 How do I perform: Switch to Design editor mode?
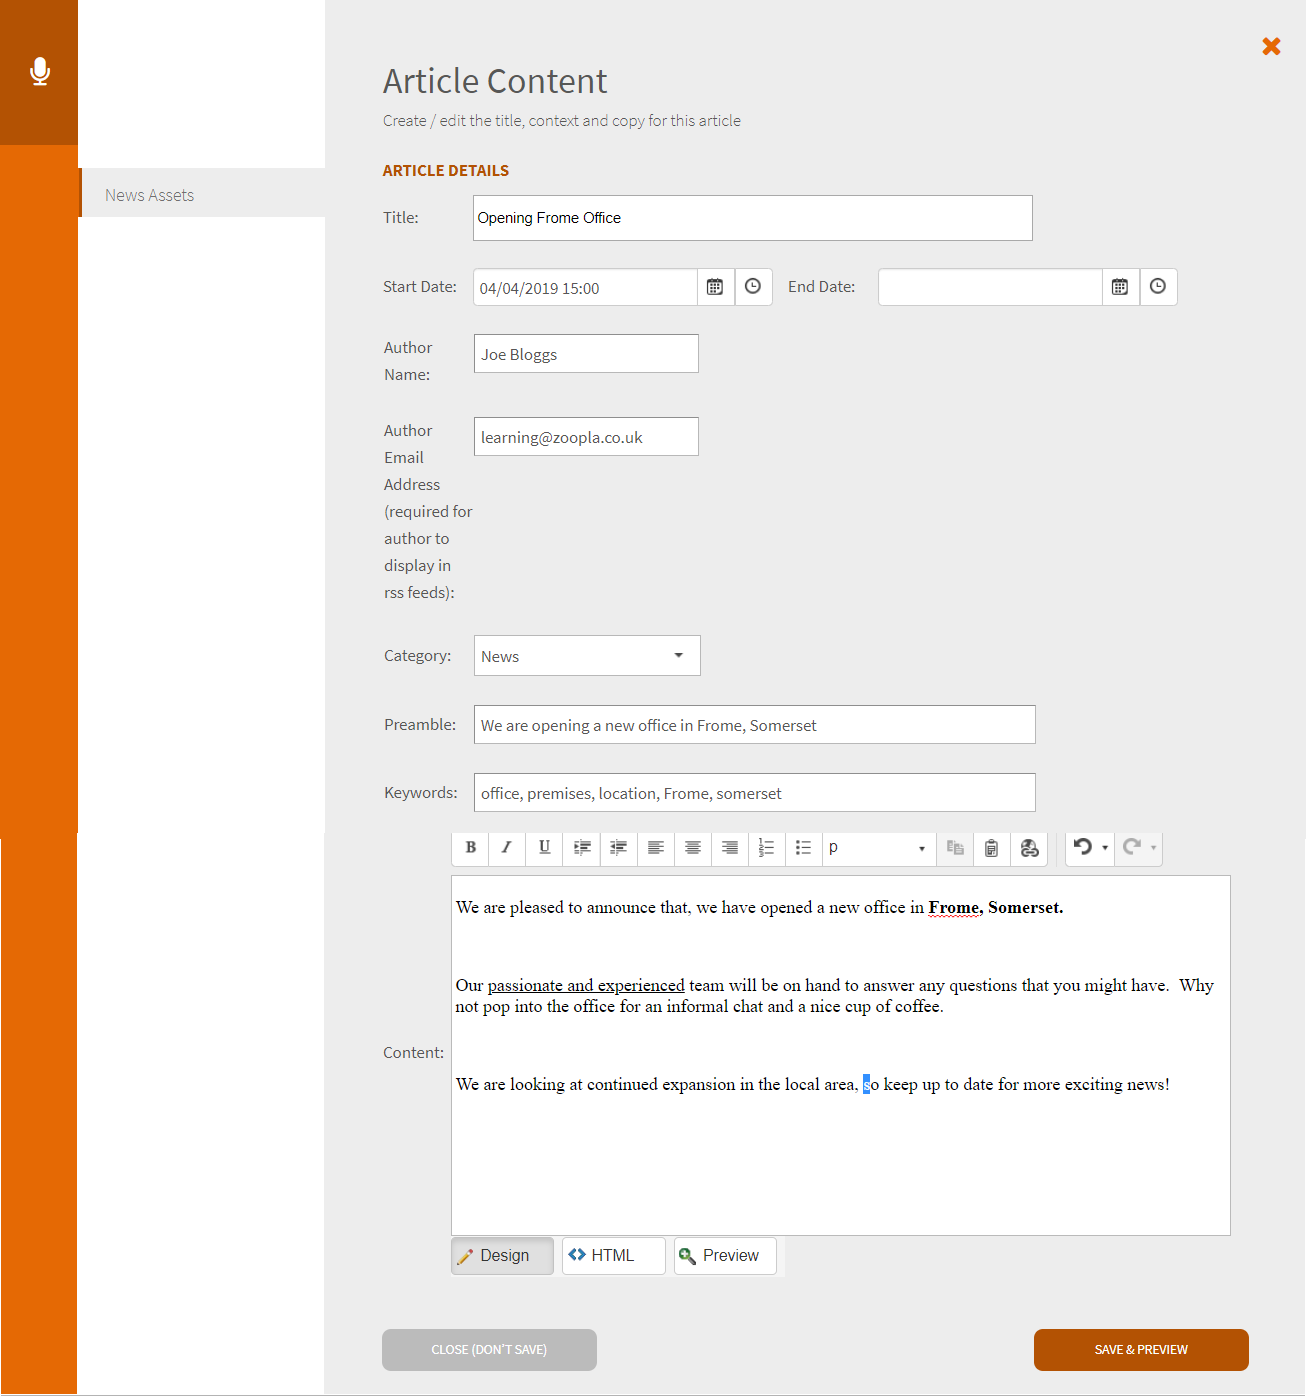point(503,1256)
